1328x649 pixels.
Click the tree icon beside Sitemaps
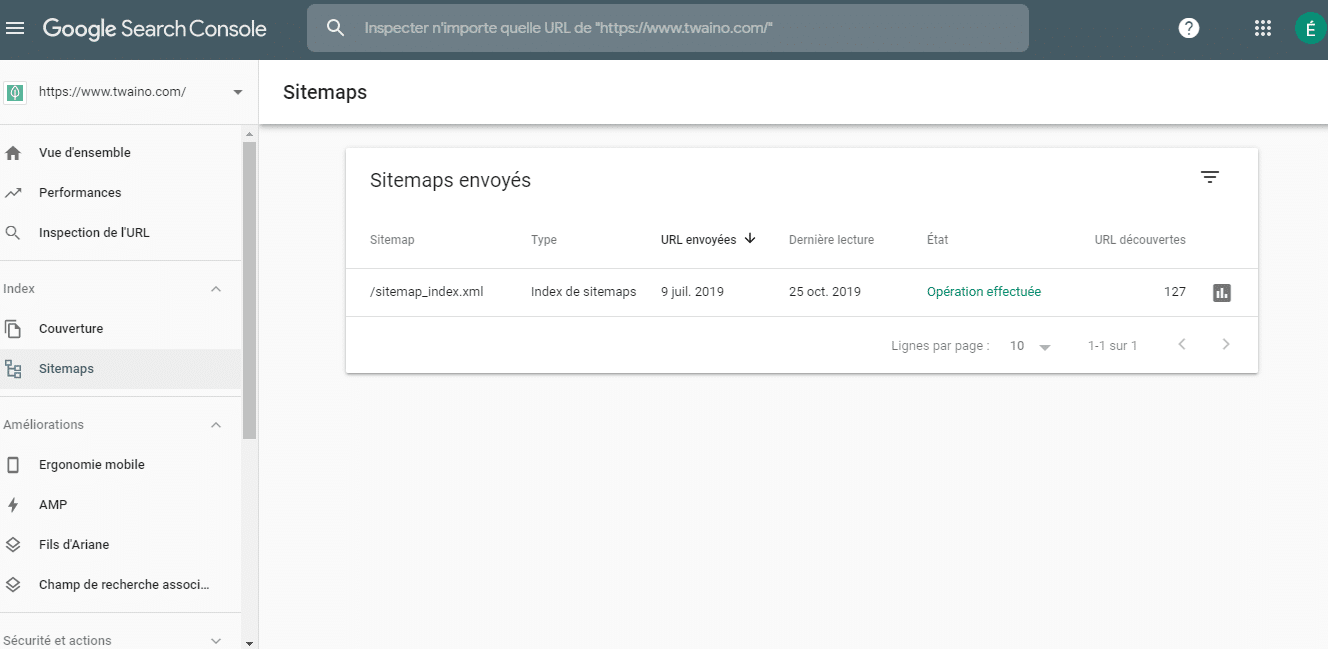(x=13, y=369)
